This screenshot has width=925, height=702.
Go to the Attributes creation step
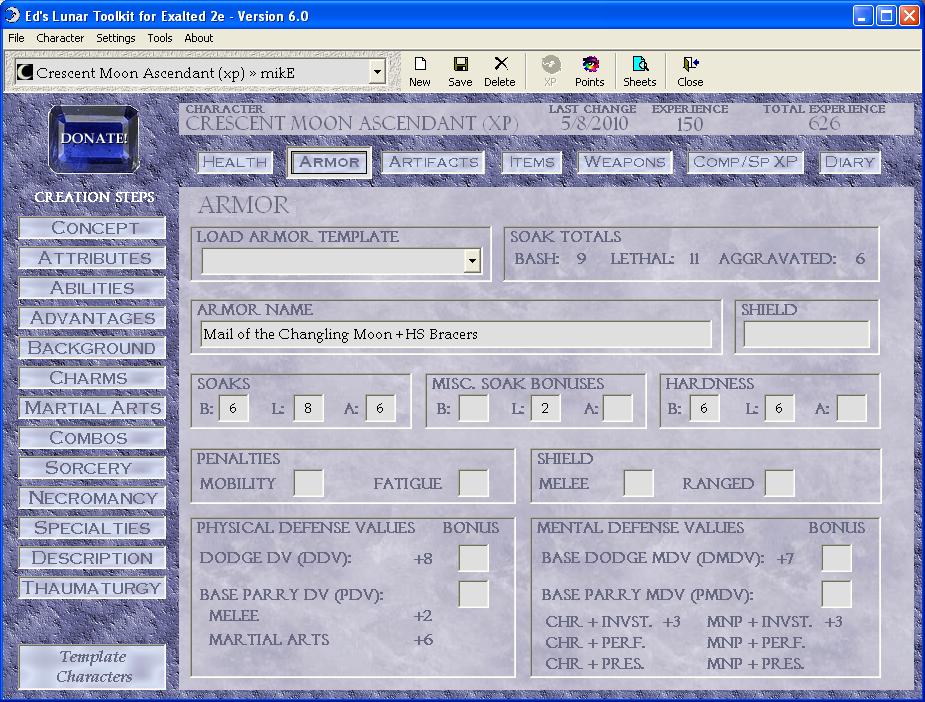coord(92,258)
